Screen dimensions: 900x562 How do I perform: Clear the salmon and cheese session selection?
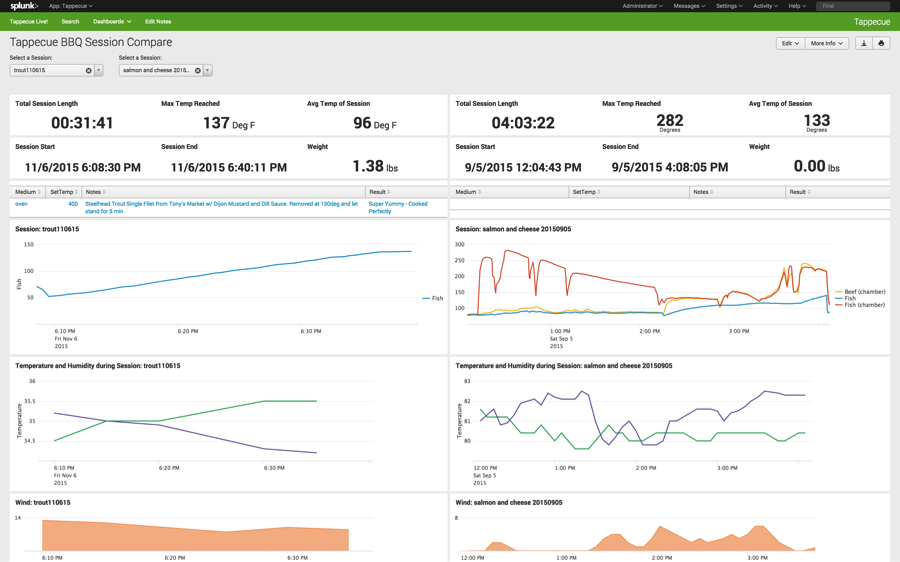click(x=197, y=71)
